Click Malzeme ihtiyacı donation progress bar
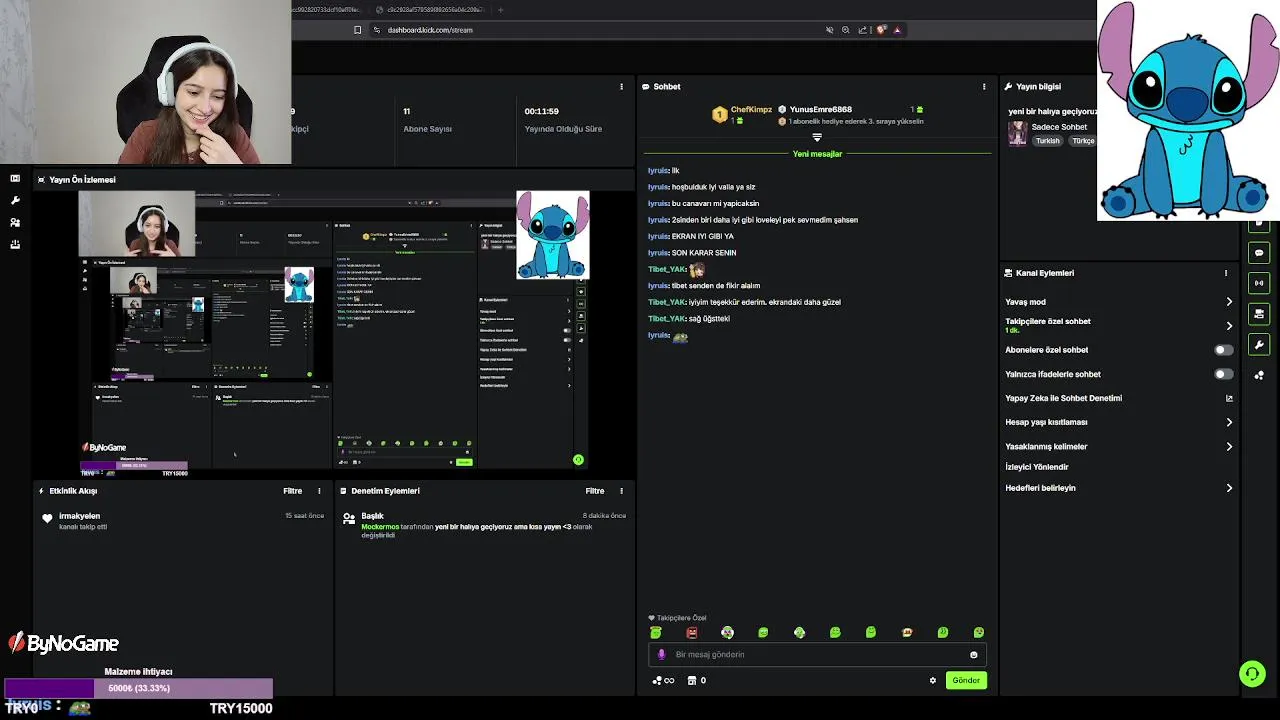This screenshot has height=720, width=1280. [x=138, y=688]
